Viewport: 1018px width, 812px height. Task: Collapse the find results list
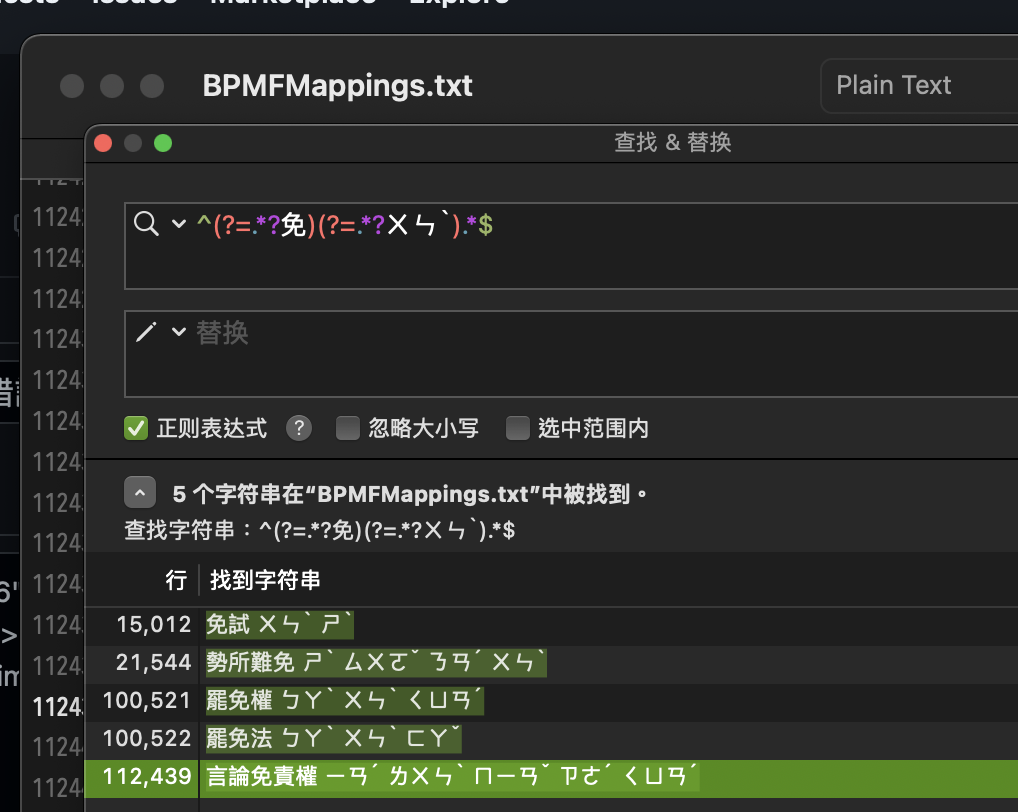(140, 492)
